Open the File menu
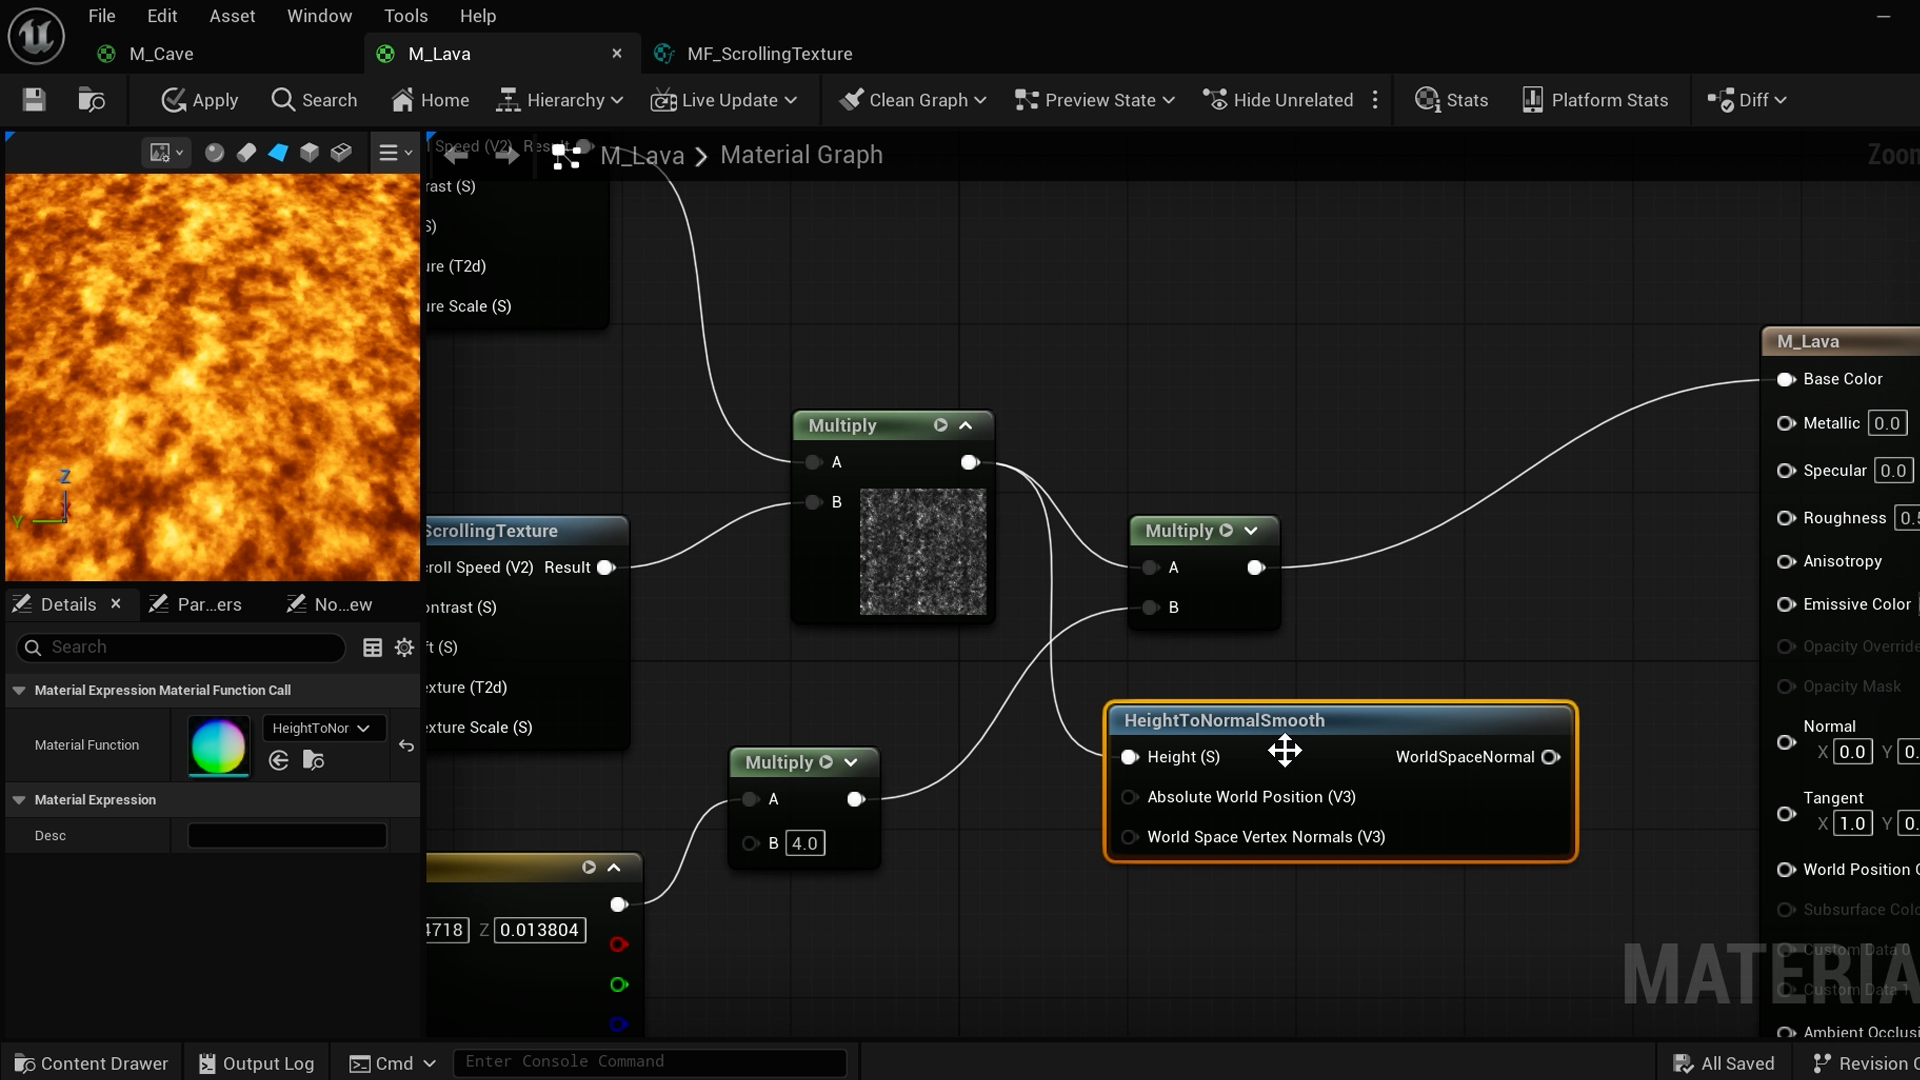Image resolution: width=1920 pixels, height=1080 pixels. click(102, 16)
